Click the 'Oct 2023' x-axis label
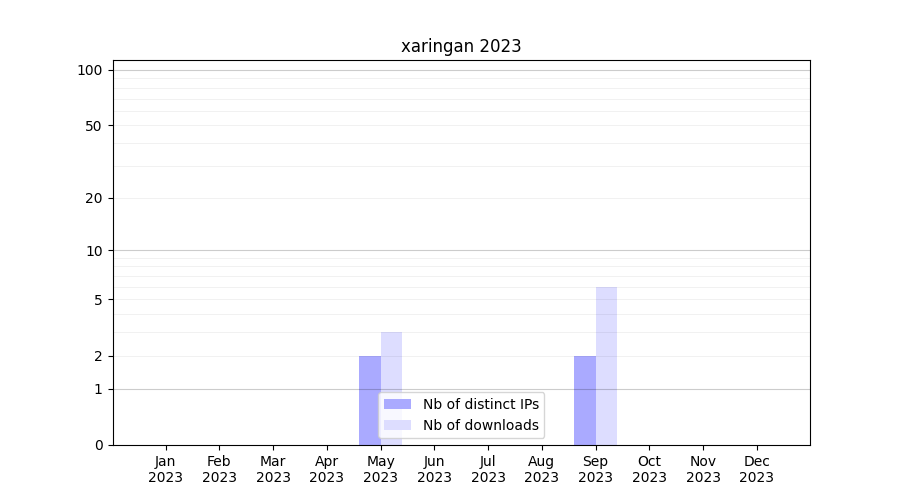 pyautogui.click(x=649, y=469)
